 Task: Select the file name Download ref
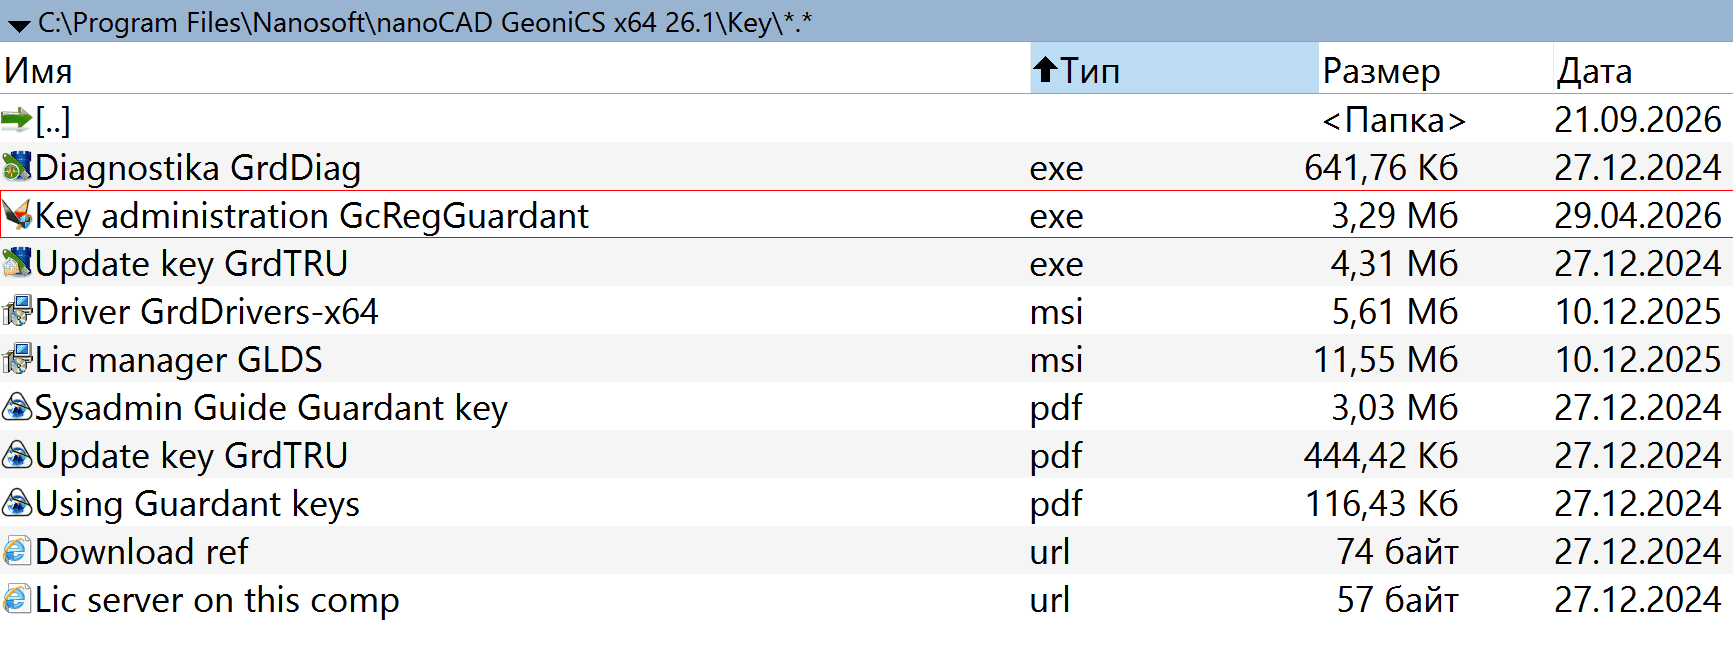(142, 552)
